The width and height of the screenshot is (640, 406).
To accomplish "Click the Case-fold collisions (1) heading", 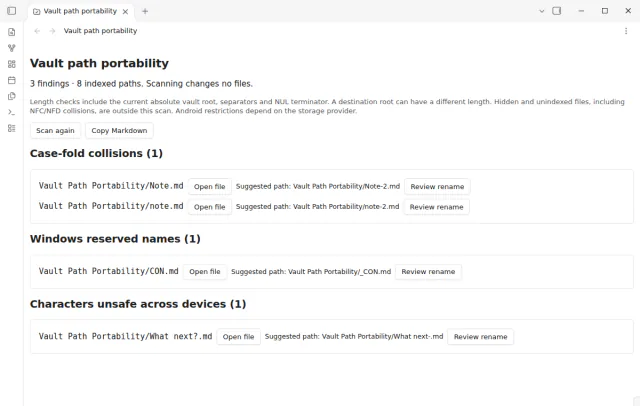I will (96, 153).
